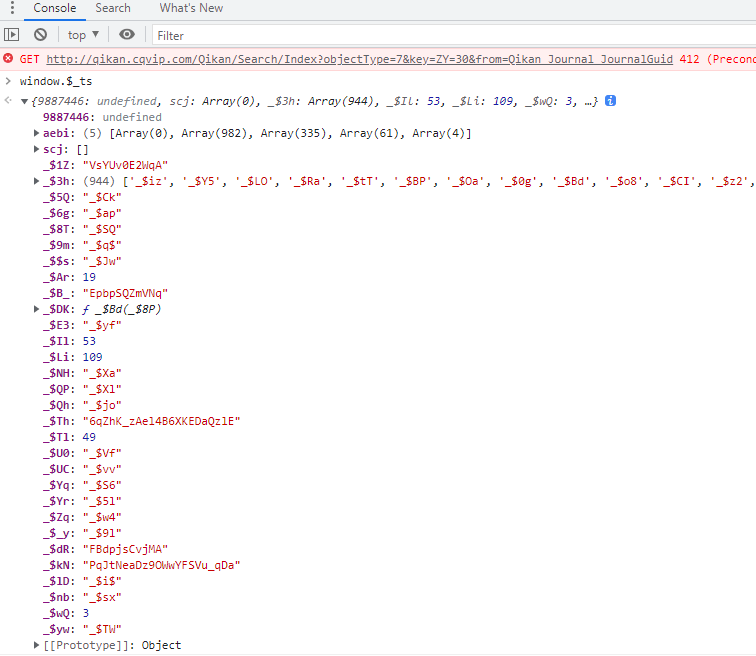Expand the scj empty array
Screen dimensions: 756x656
[x=37, y=150]
